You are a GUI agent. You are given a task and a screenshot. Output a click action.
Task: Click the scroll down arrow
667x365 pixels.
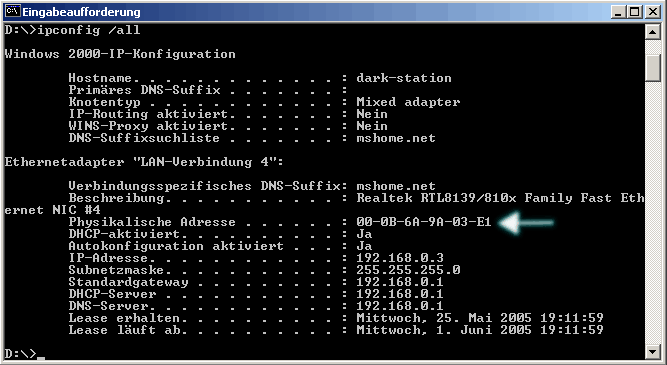[653, 351]
